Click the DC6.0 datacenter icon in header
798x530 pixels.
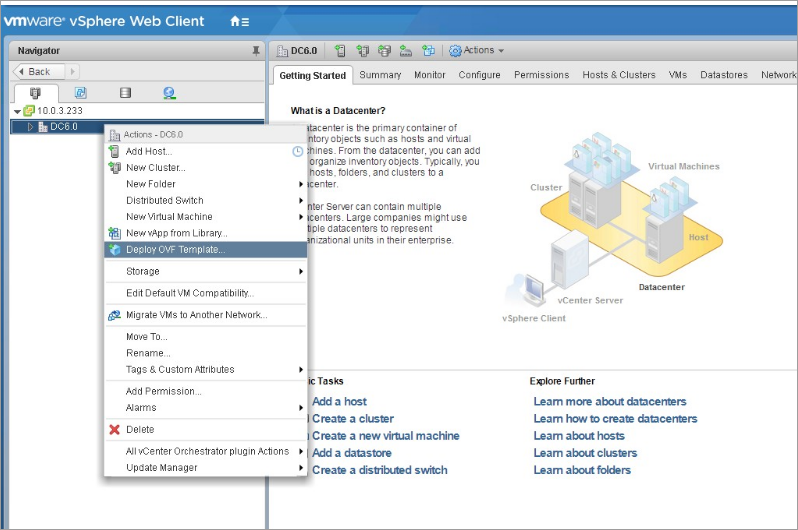coord(282,50)
